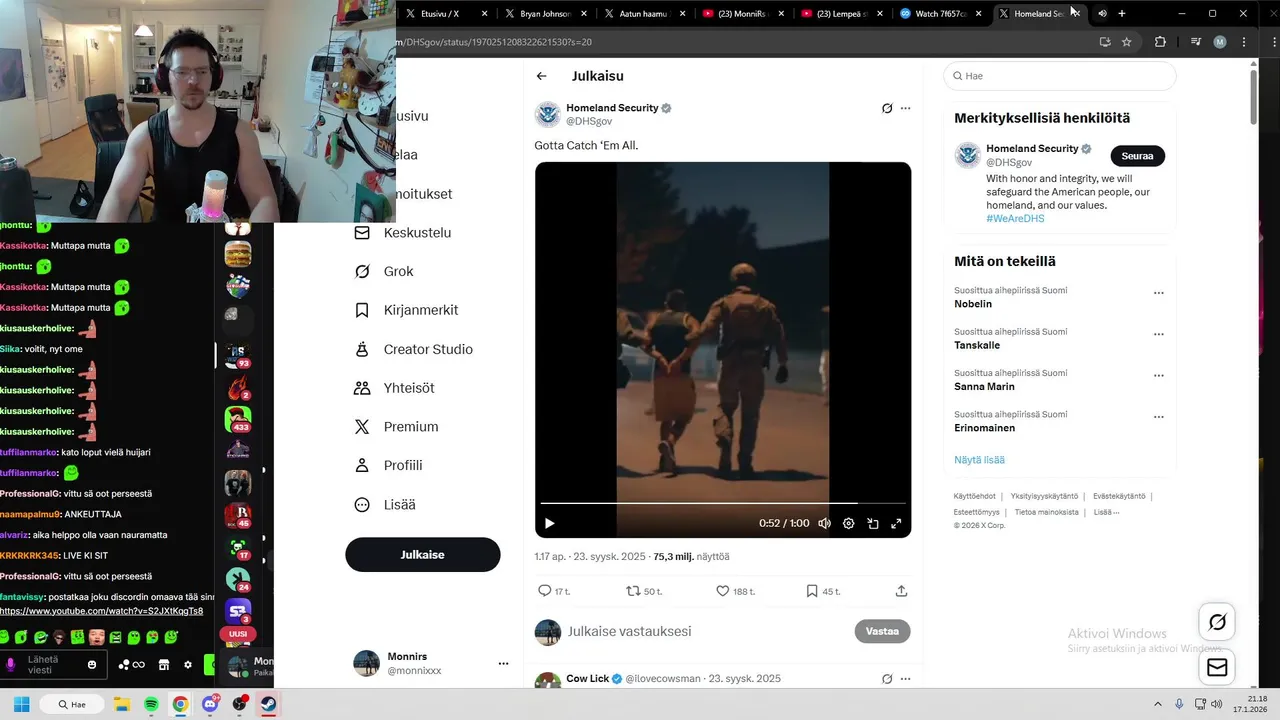The height and width of the screenshot is (720, 1280).
Task: Open Grok in the X sidebar
Action: click(x=384, y=272)
